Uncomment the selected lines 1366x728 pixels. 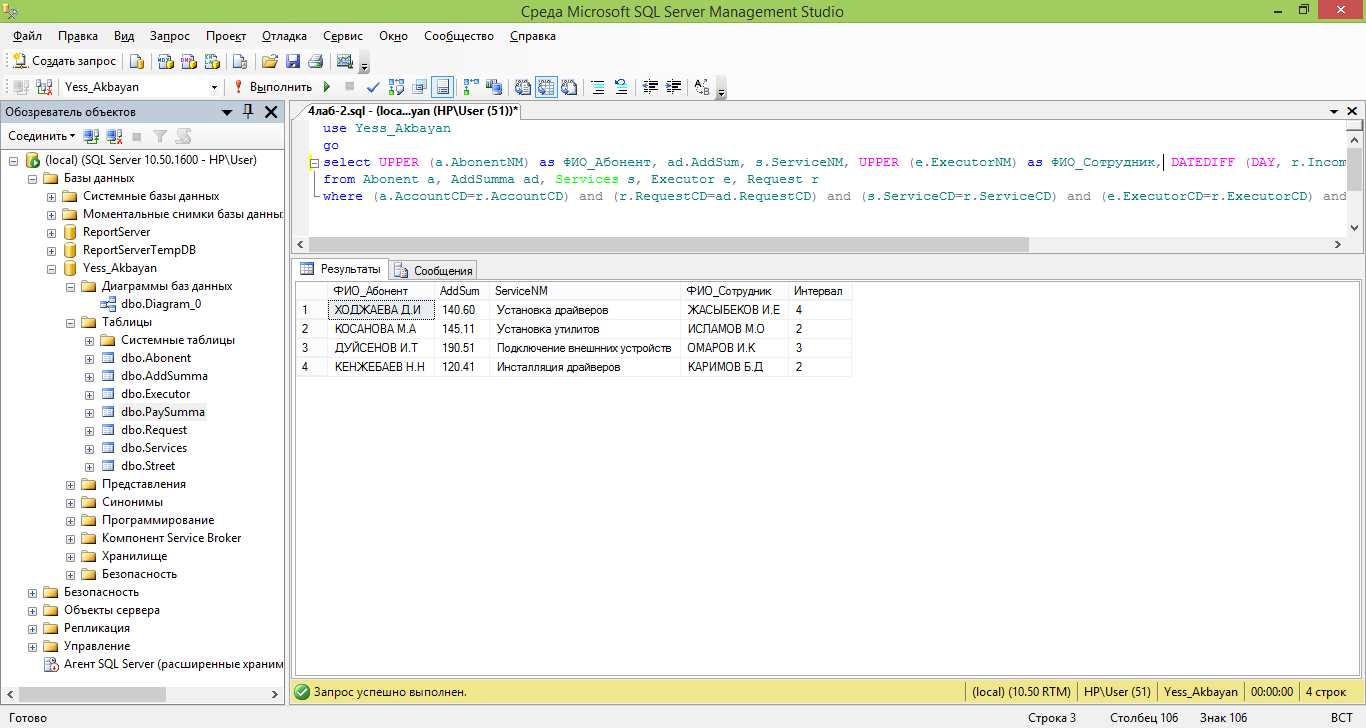[x=621, y=87]
